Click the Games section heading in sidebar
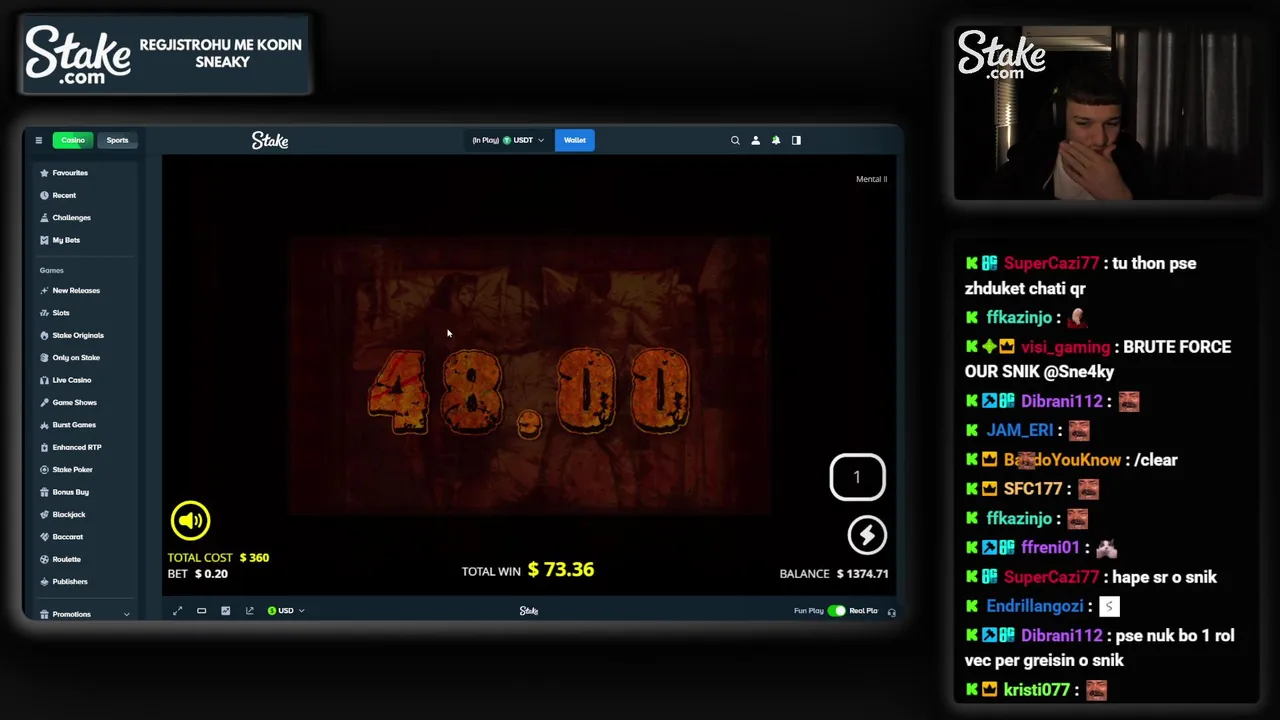Screen dimensions: 1280x720 (x=52, y=270)
